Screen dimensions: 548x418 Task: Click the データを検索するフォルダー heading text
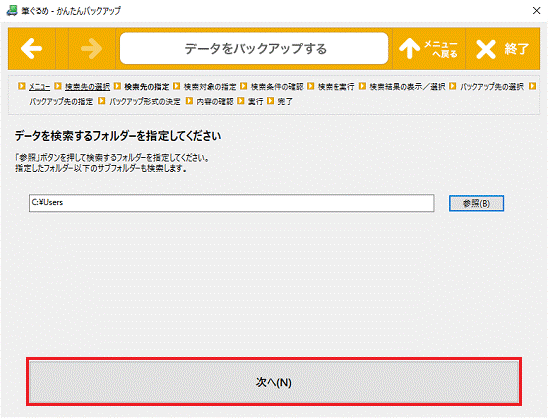118,136
